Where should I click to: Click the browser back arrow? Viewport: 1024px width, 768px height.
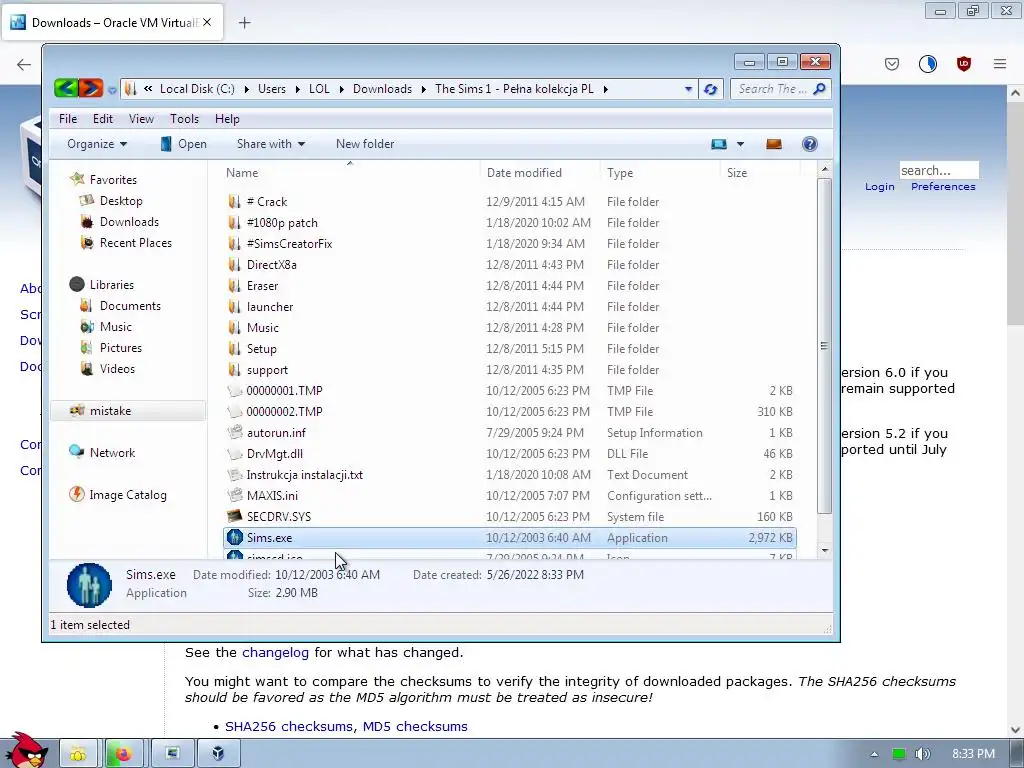coord(24,64)
